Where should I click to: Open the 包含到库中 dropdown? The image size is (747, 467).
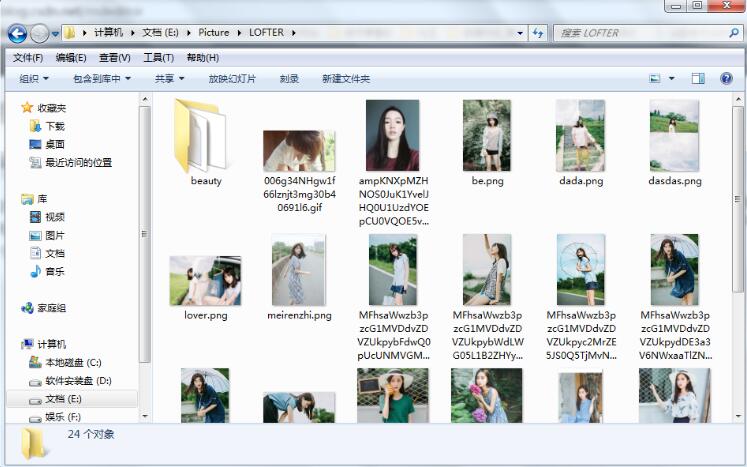coord(102,79)
